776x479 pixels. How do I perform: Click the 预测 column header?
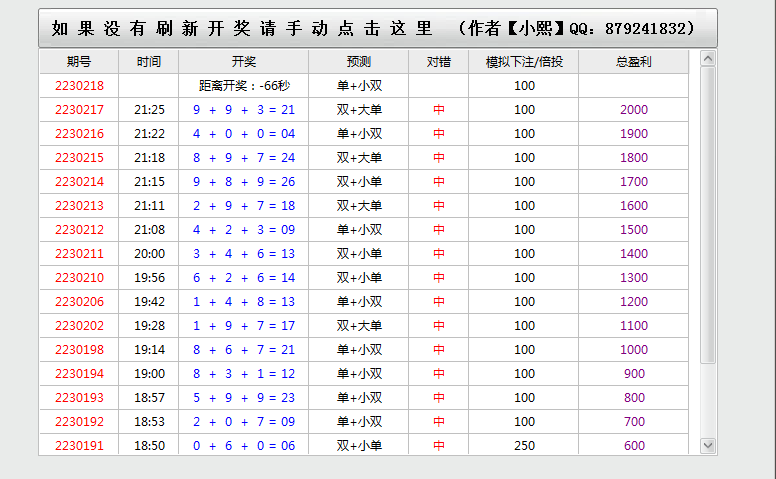(358, 62)
